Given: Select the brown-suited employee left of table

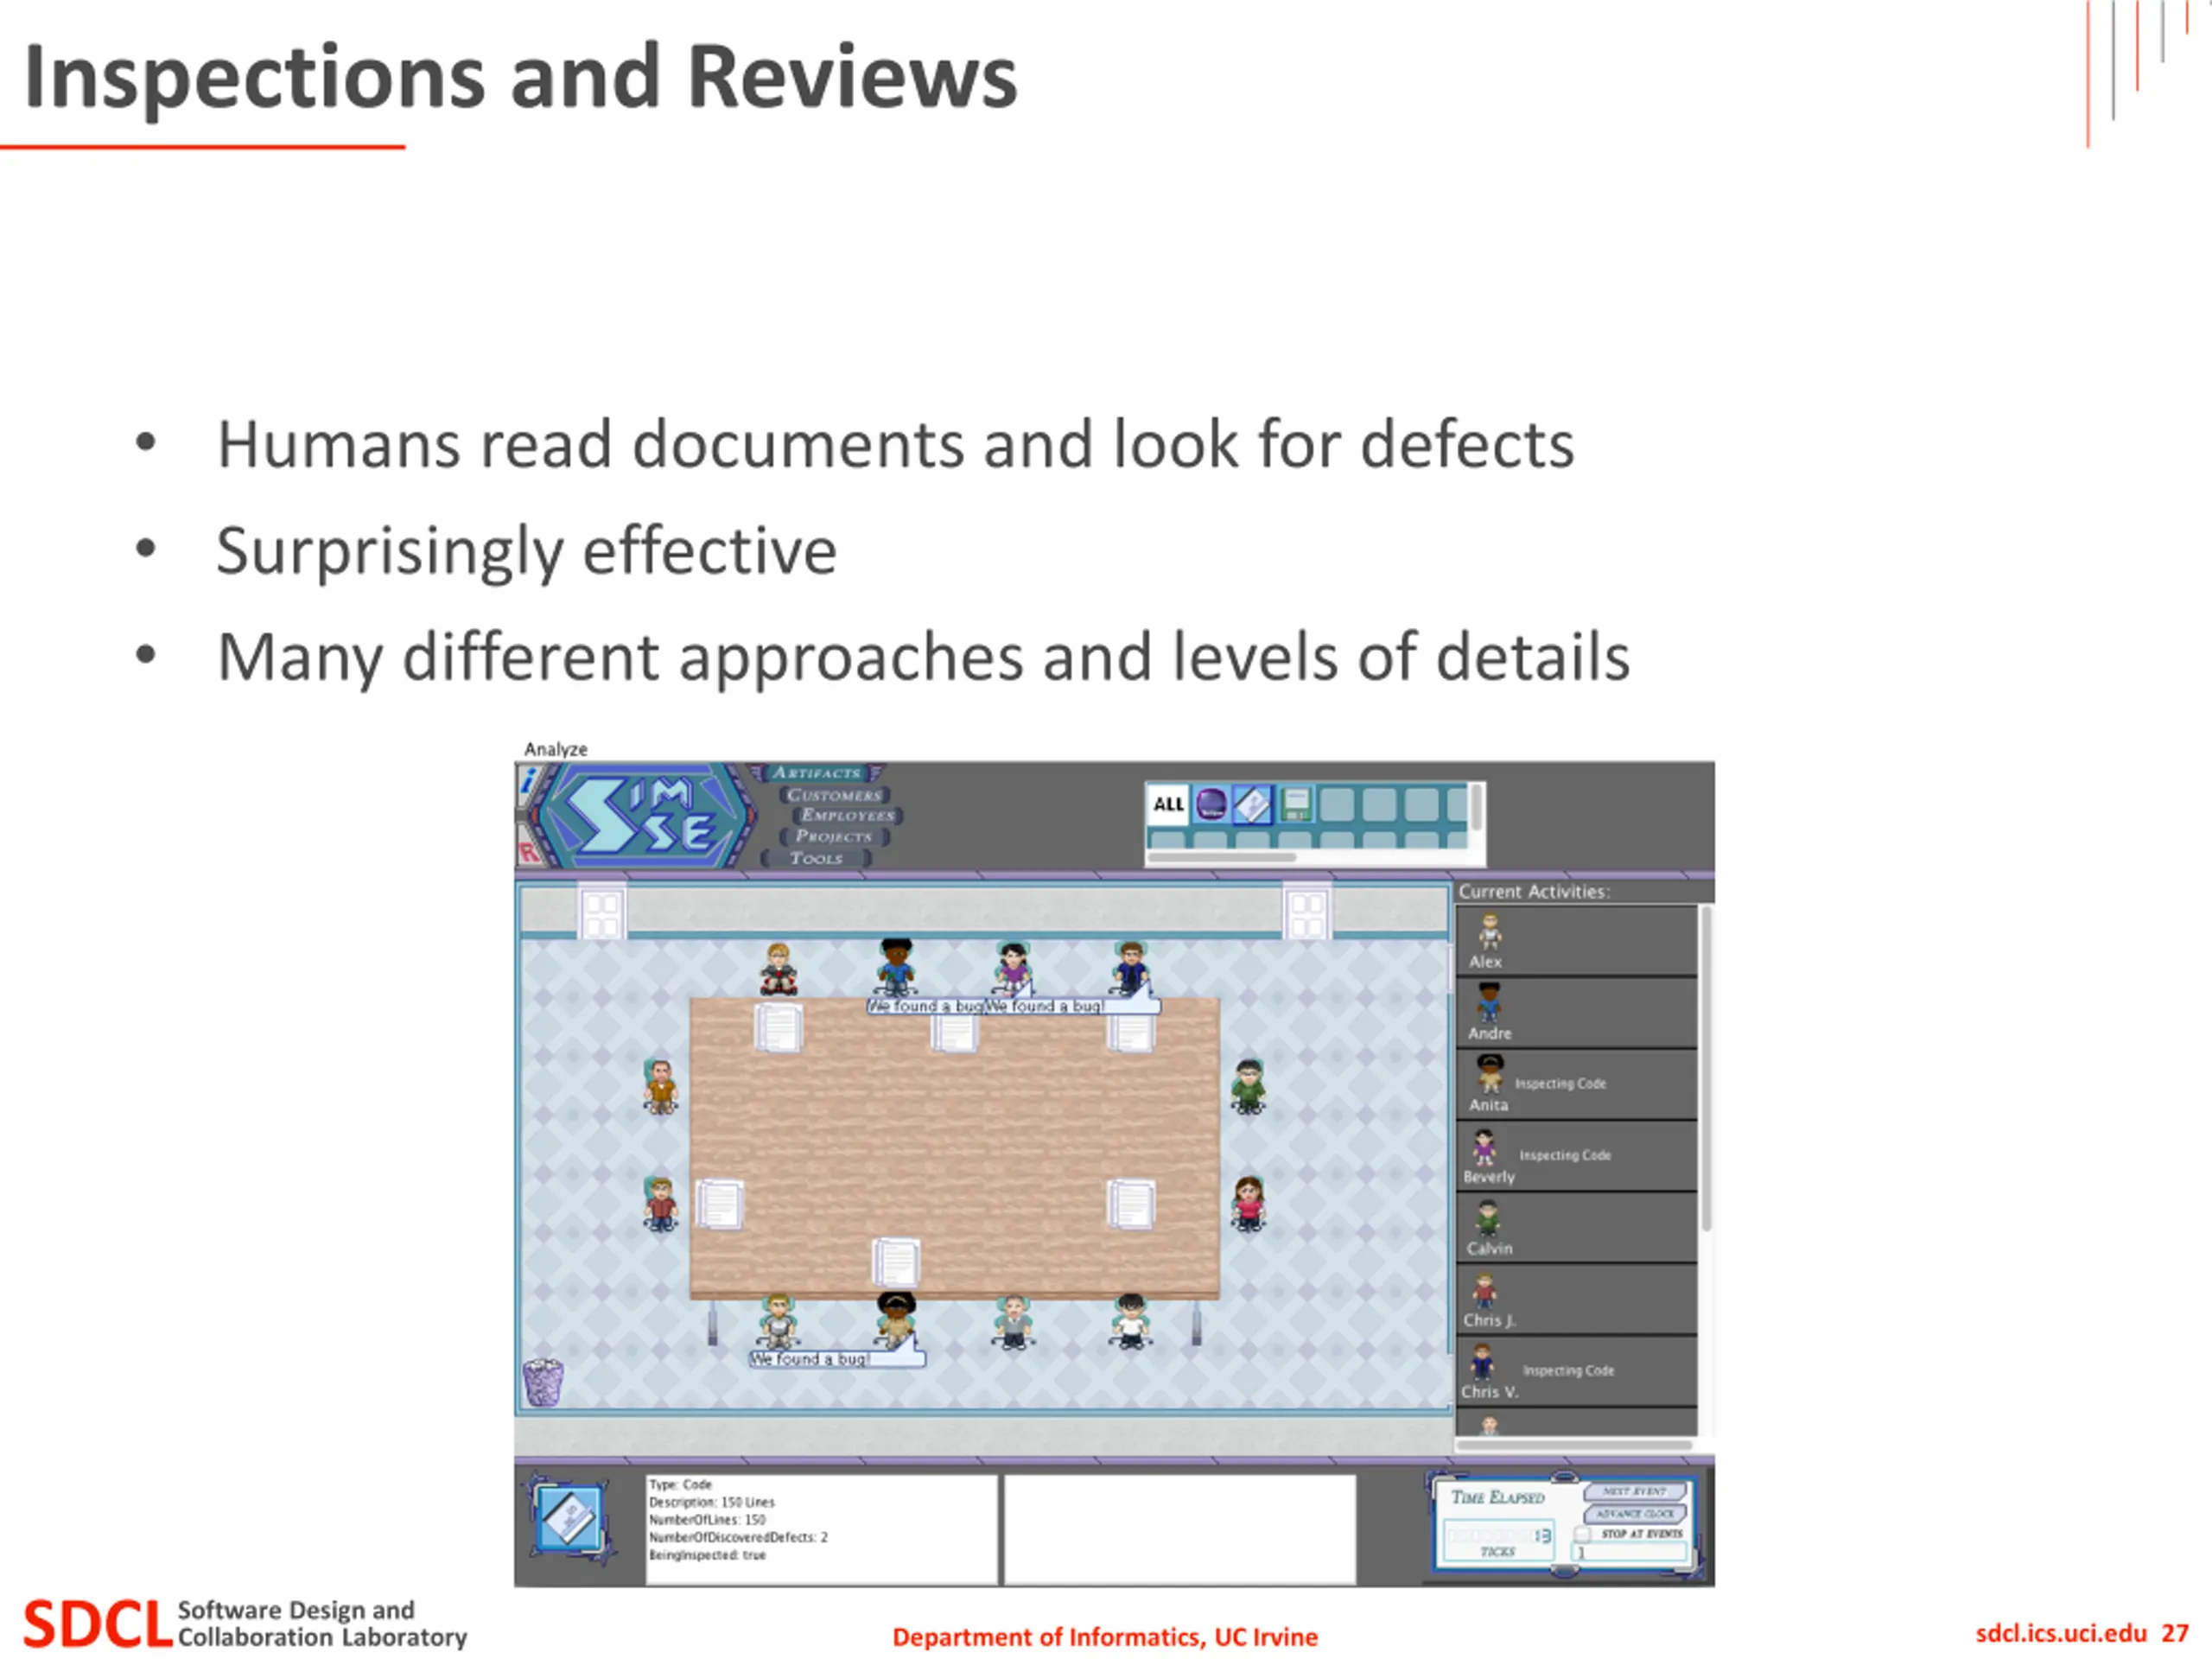Looking at the screenshot, I should point(660,1086).
